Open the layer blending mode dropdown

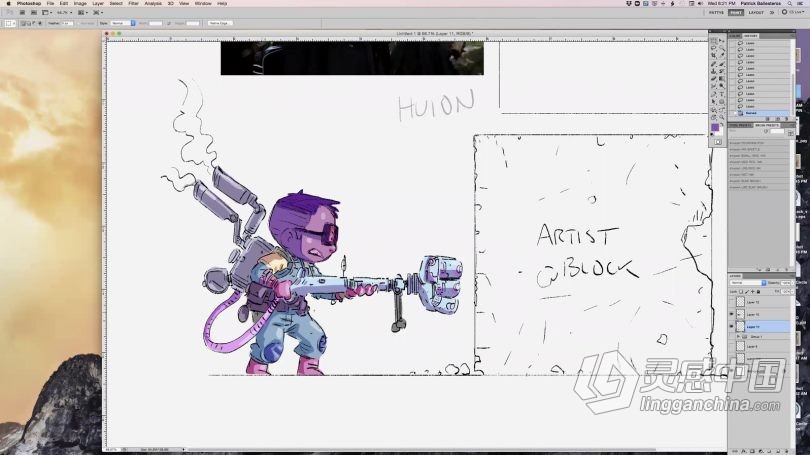click(x=749, y=283)
